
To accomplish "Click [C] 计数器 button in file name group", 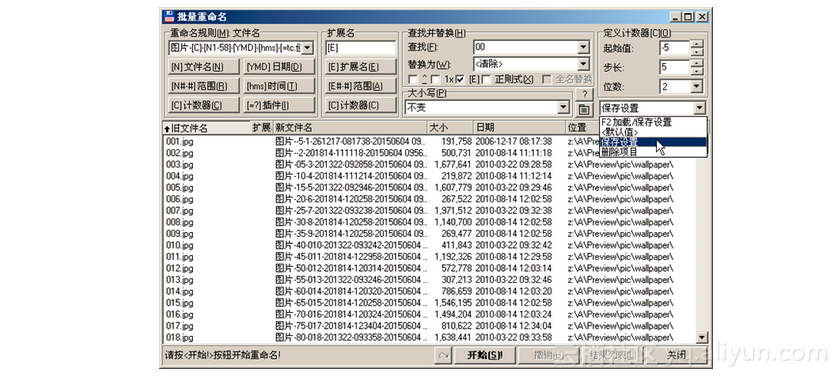I will (203, 105).
